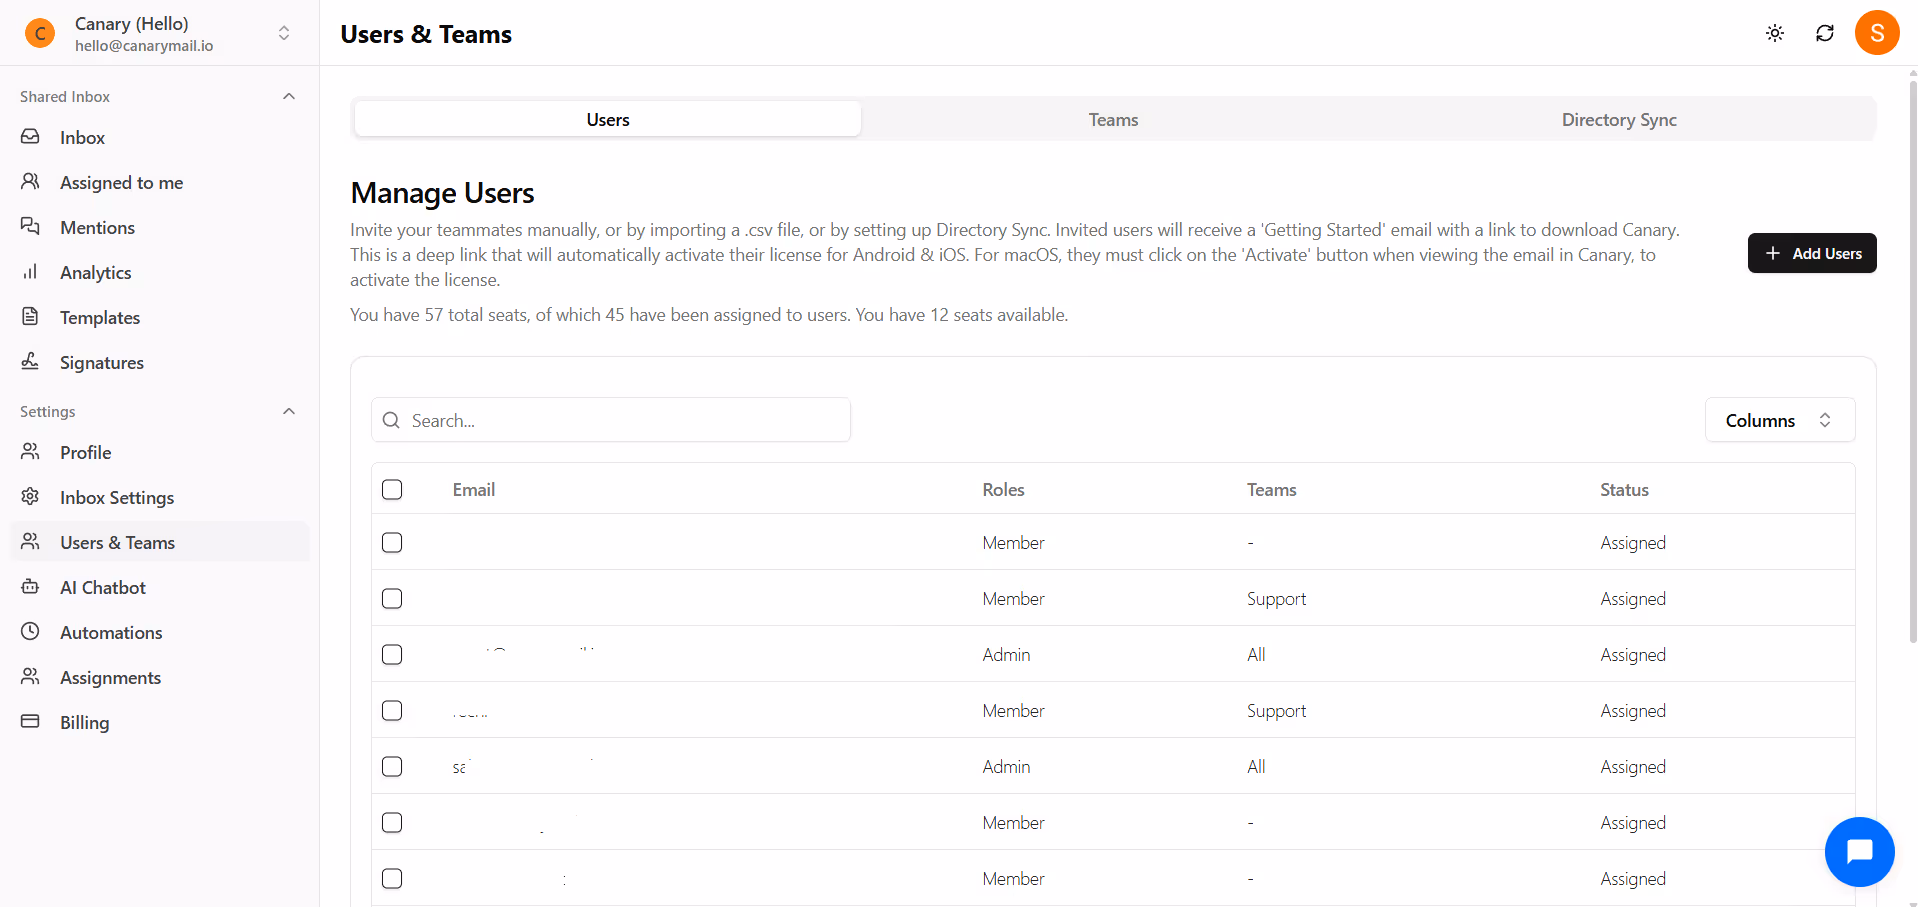The image size is (1918, 907).
Task: Switch to the Directory Sync tab
Action: click(1619, 119)
